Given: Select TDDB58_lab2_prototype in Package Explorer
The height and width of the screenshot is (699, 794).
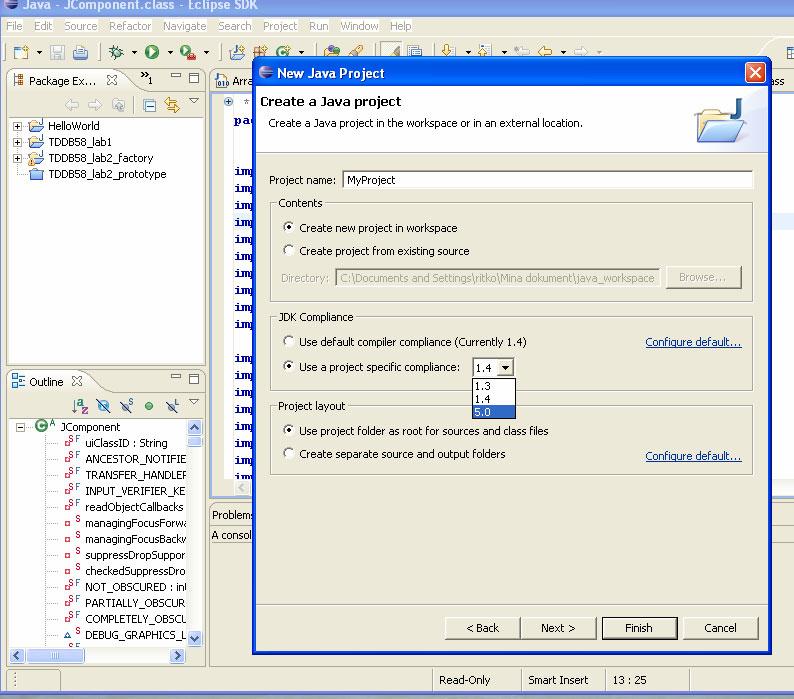Looking at the screenshot, I should (x=107, y=174).
